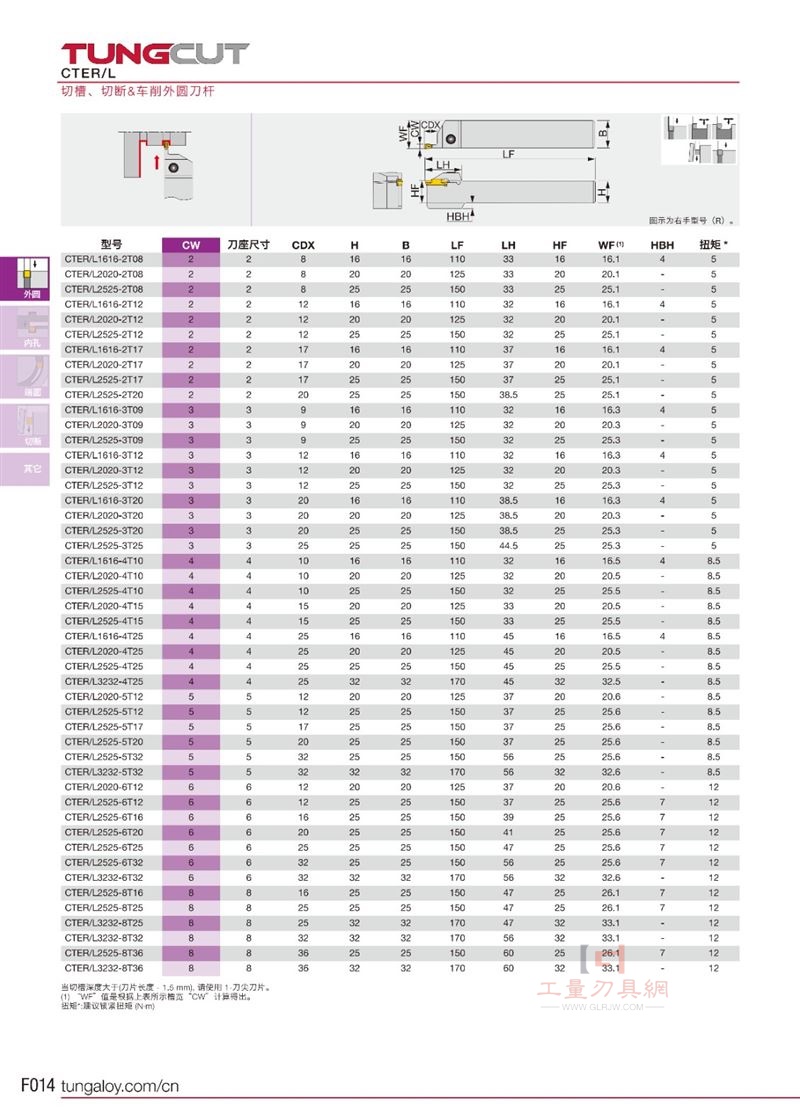Click the CDX column header
The image size is (800, 1120).
(303, 245)
